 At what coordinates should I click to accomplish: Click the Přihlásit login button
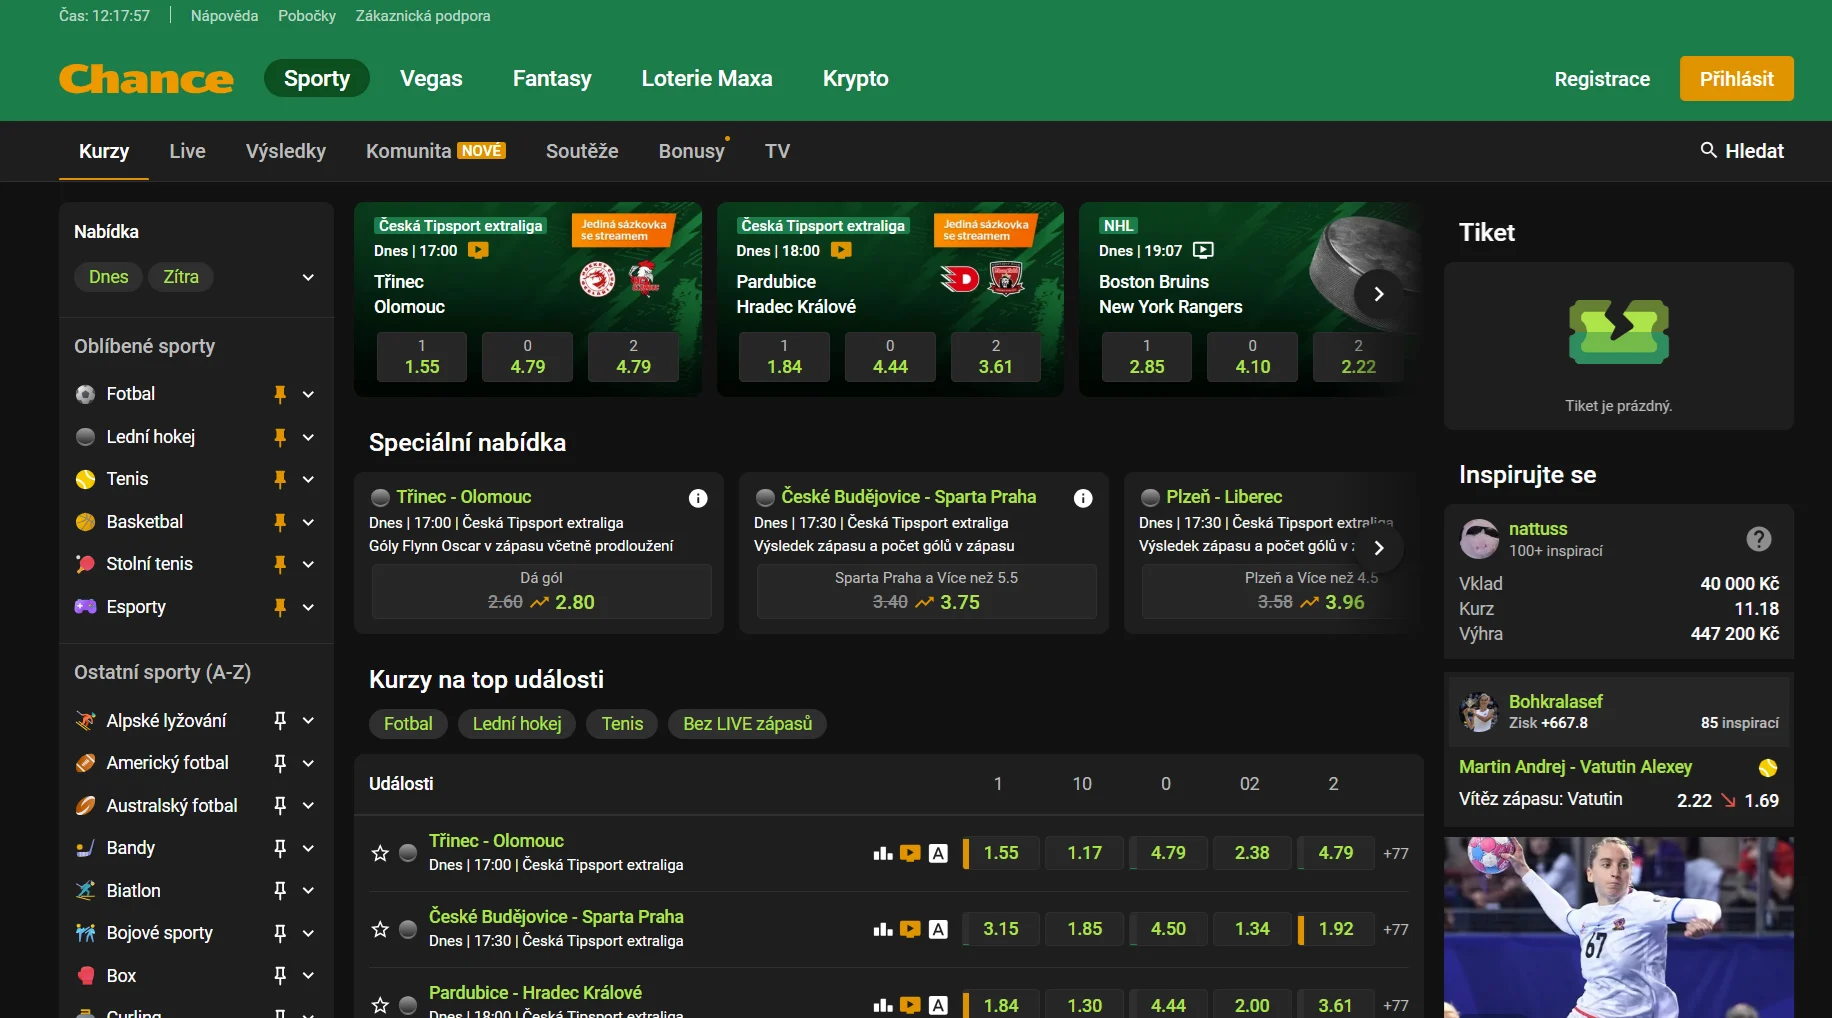(x=1736, y=79)
